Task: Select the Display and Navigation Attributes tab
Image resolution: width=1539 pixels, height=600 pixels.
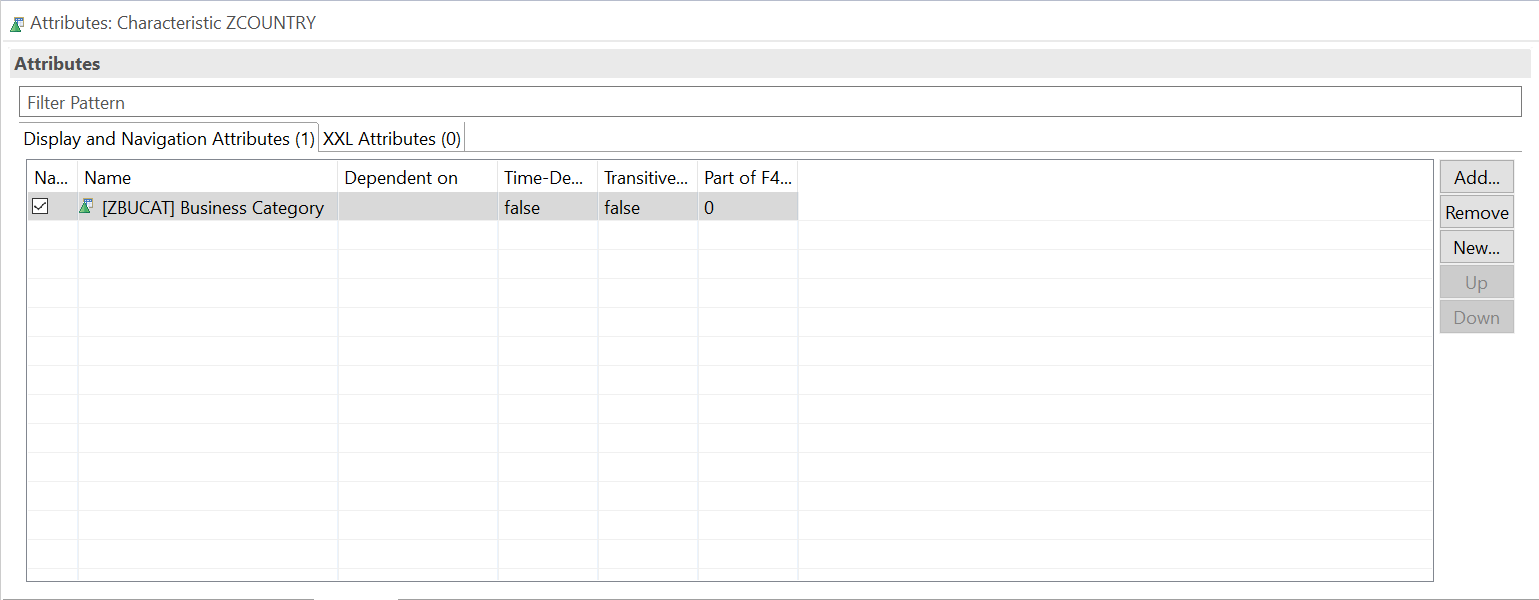Action: (168, 138)
